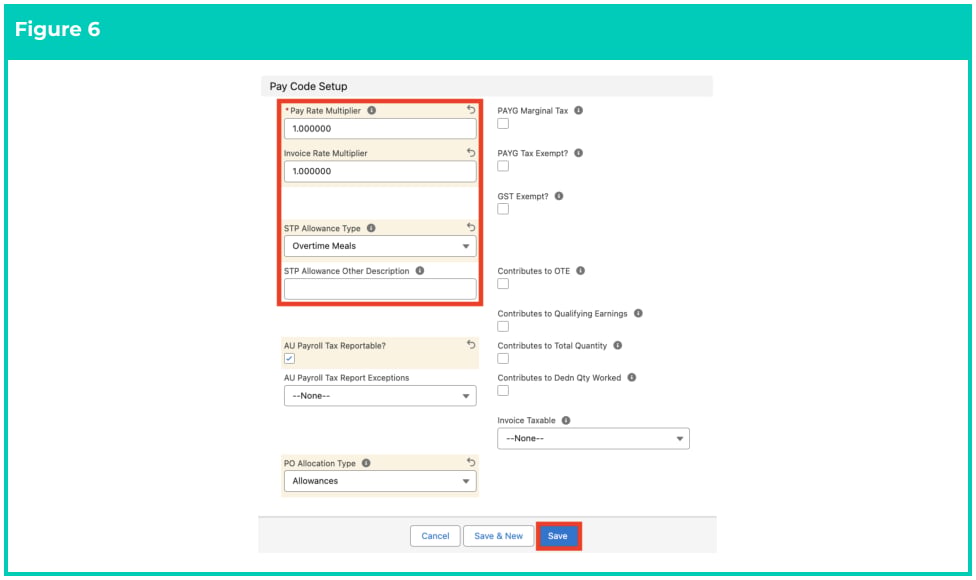This screenshot has width=976, height=580.
Task: Click the Invoice Taxable info icon
Action: [x=566, y=420]
